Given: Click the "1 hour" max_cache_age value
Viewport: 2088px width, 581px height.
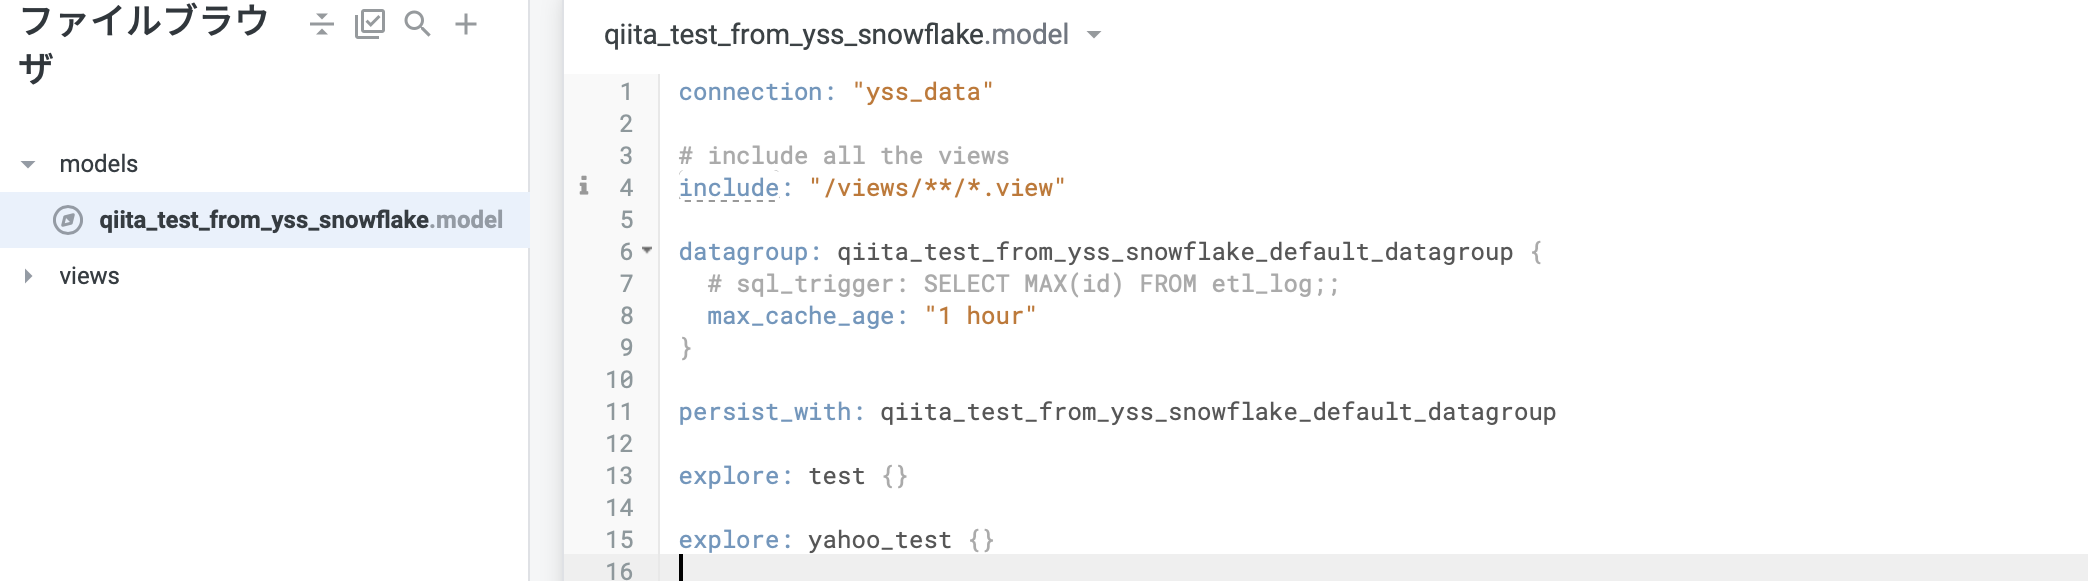Looking at the screenshot, I should click(x=980, y=316).
